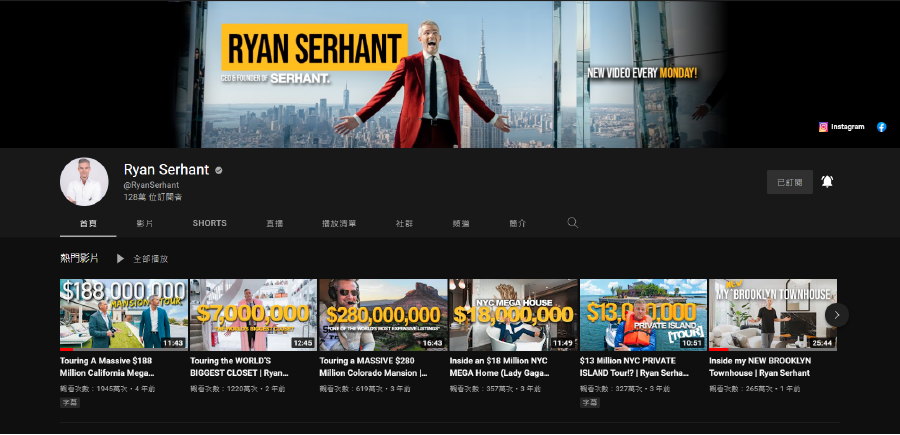Viewport: 900px width, 435px height.
Task: Click title 'Inside my NEW BROOKLYN Townhouse'
Action: [759, 367]
